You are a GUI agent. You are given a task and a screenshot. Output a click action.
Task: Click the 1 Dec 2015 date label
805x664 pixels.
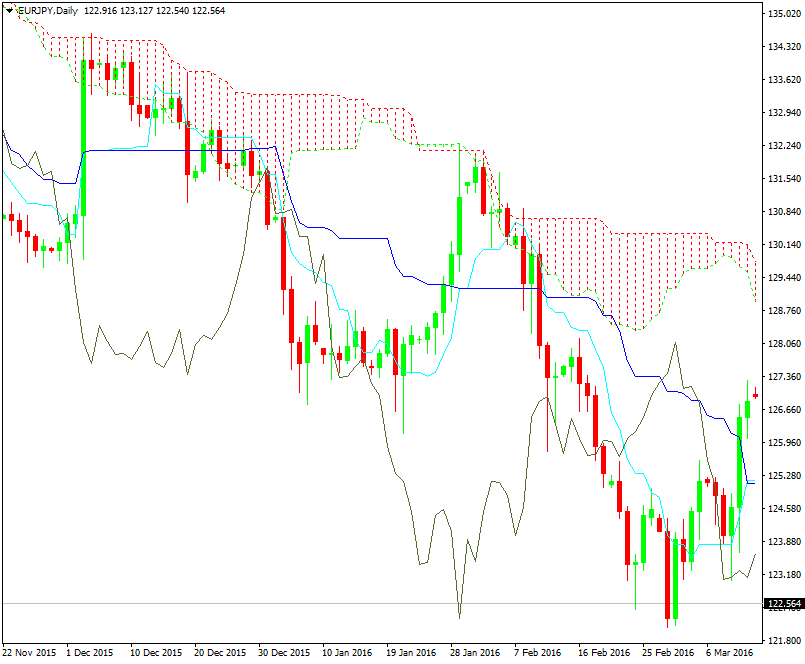(x=92, y=652)
